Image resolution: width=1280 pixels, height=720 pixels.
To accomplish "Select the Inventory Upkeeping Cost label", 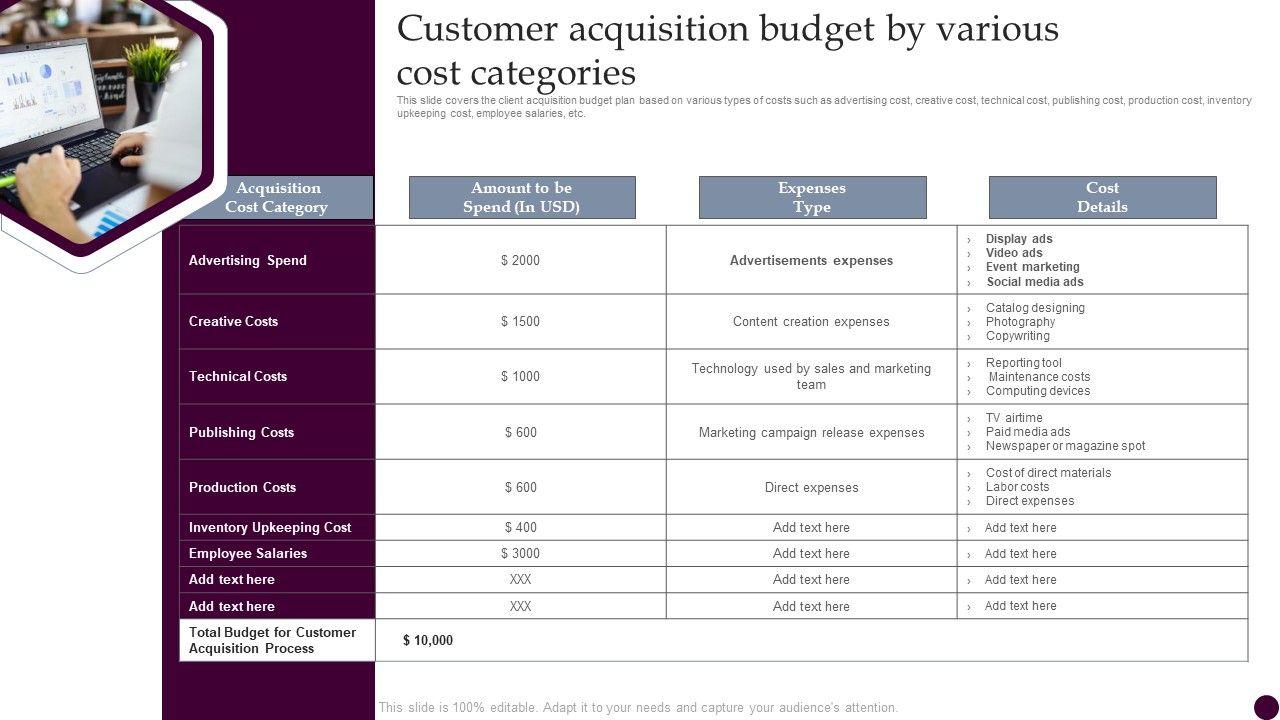I will pos(270,527).
